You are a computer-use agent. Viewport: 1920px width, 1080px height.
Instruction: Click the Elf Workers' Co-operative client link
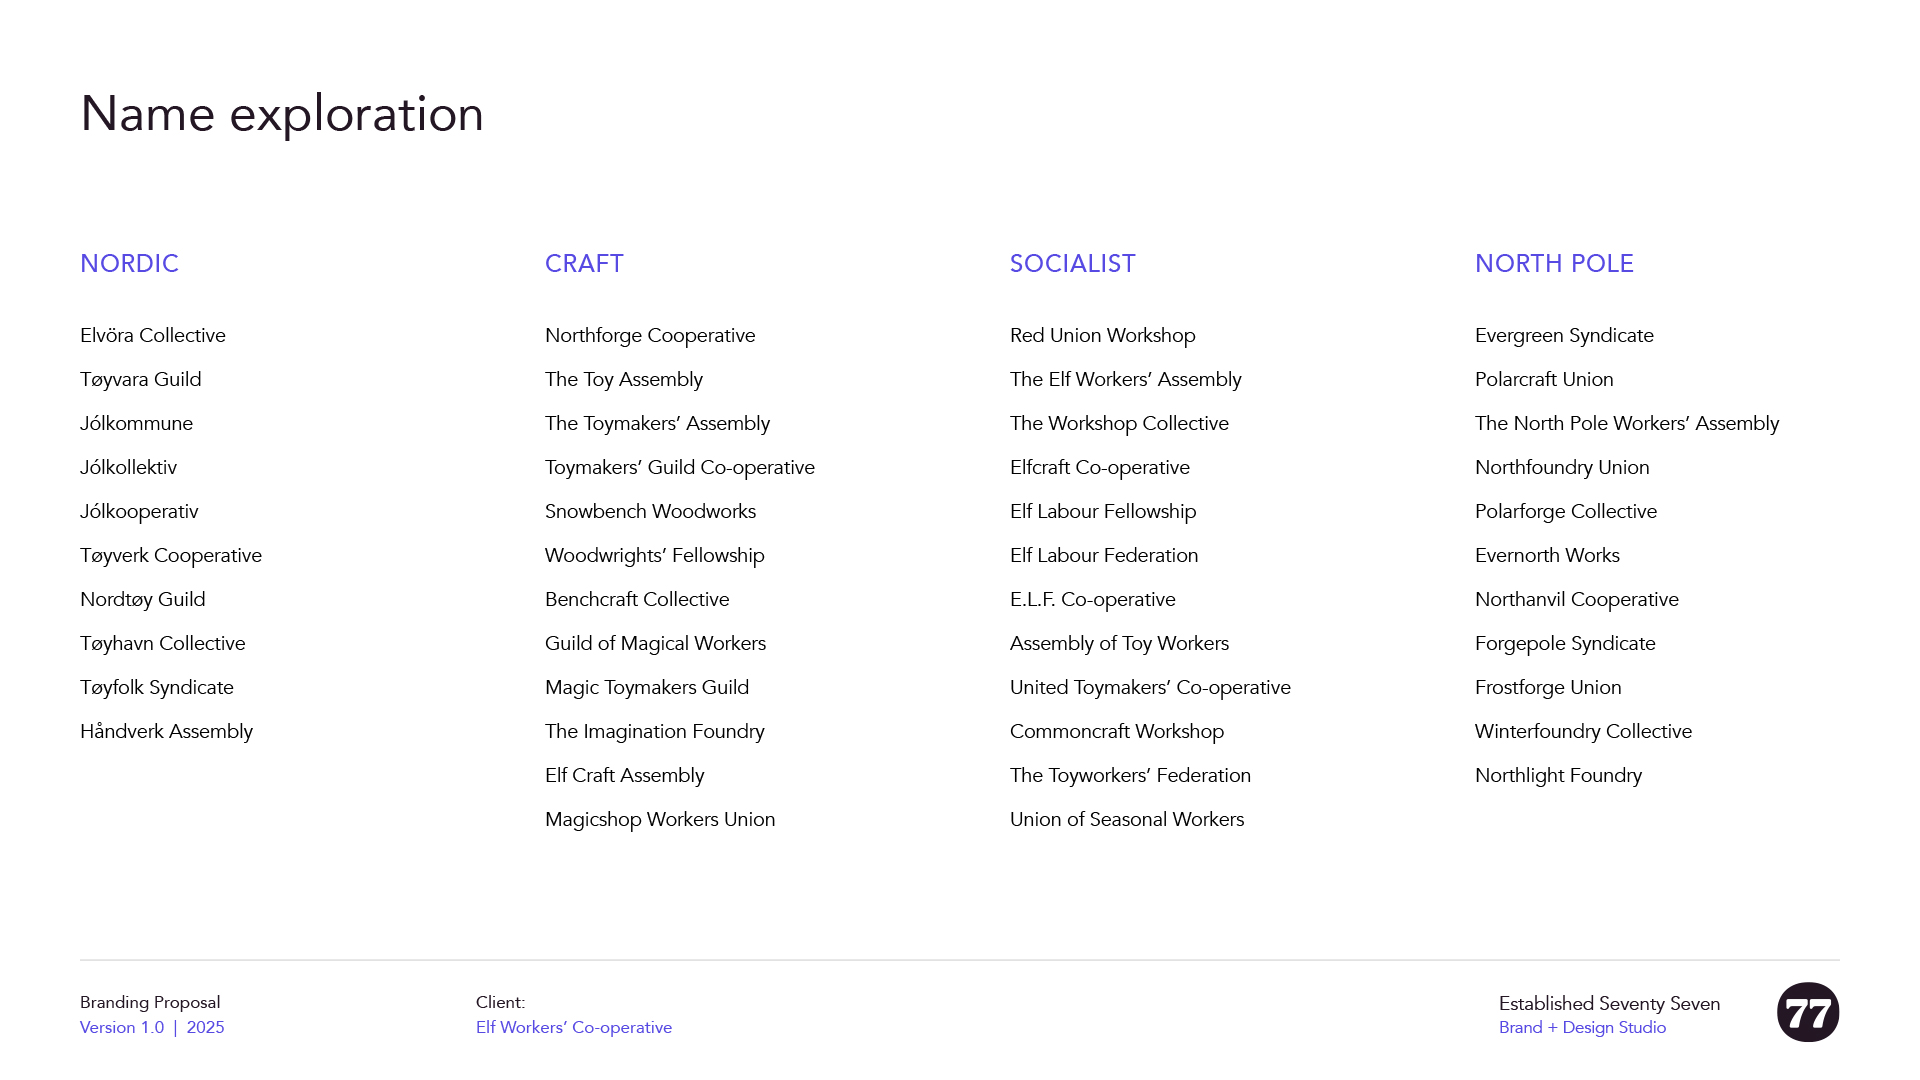pos(573,1027)
